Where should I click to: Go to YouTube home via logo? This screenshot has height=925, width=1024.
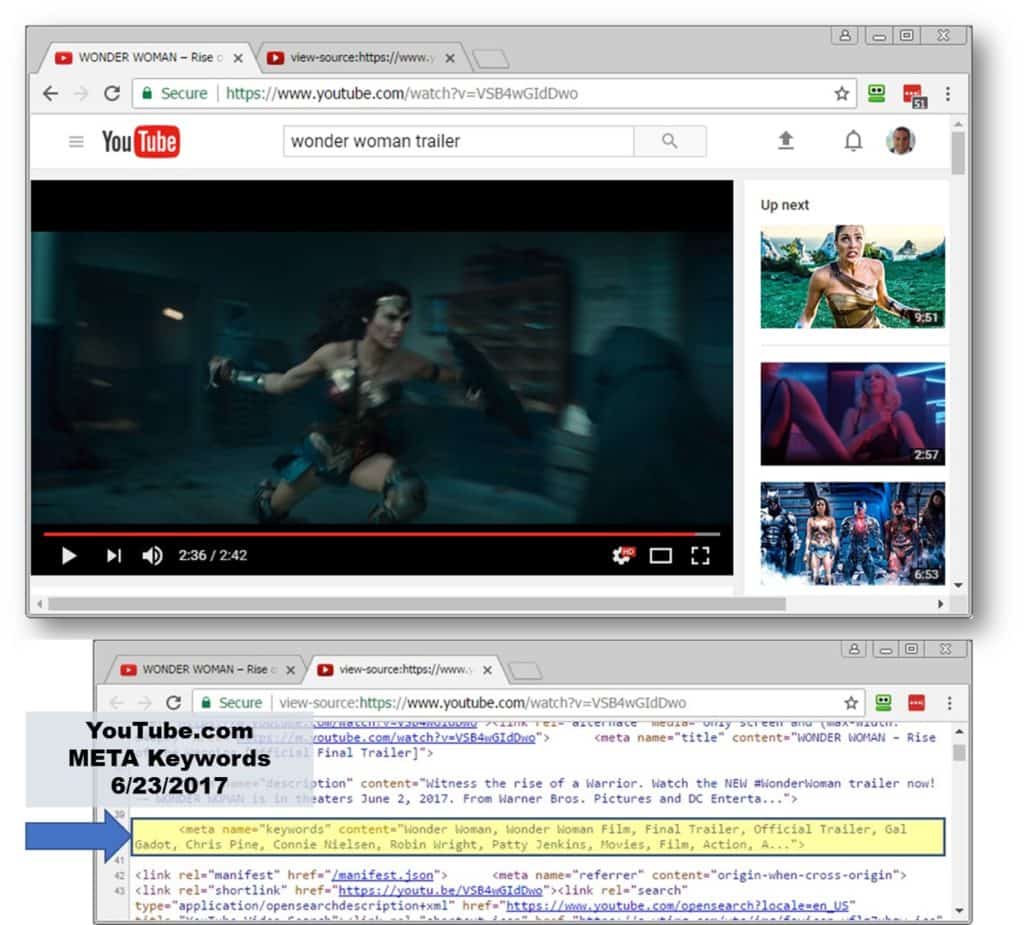coord(140,141)
